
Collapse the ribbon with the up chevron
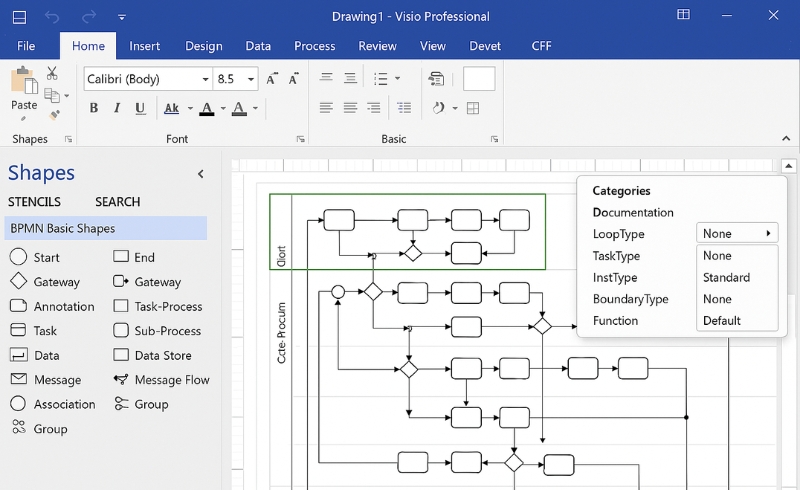pos(786,138)
